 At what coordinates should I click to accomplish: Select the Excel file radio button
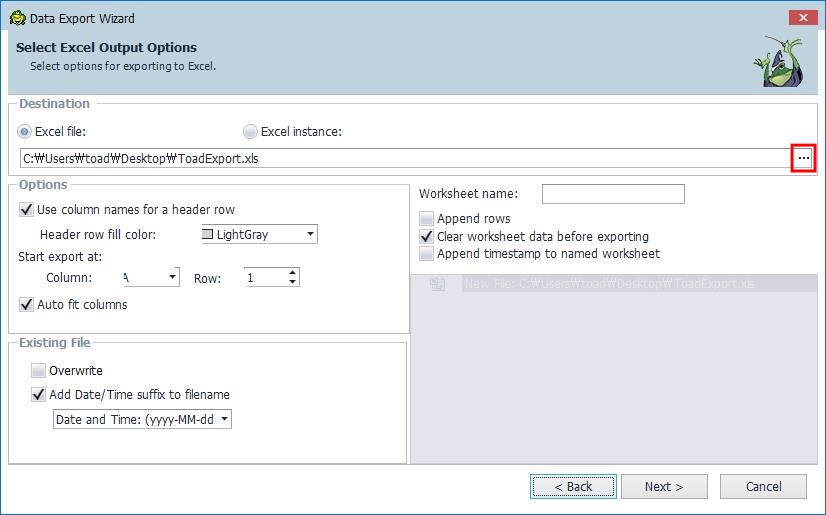point(25,132)
